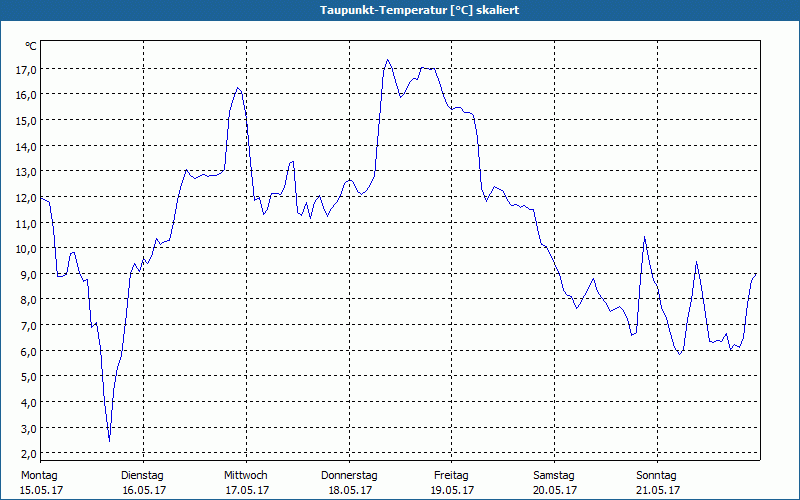Click the date 15.05.17
800x500 pixels.
41,490
